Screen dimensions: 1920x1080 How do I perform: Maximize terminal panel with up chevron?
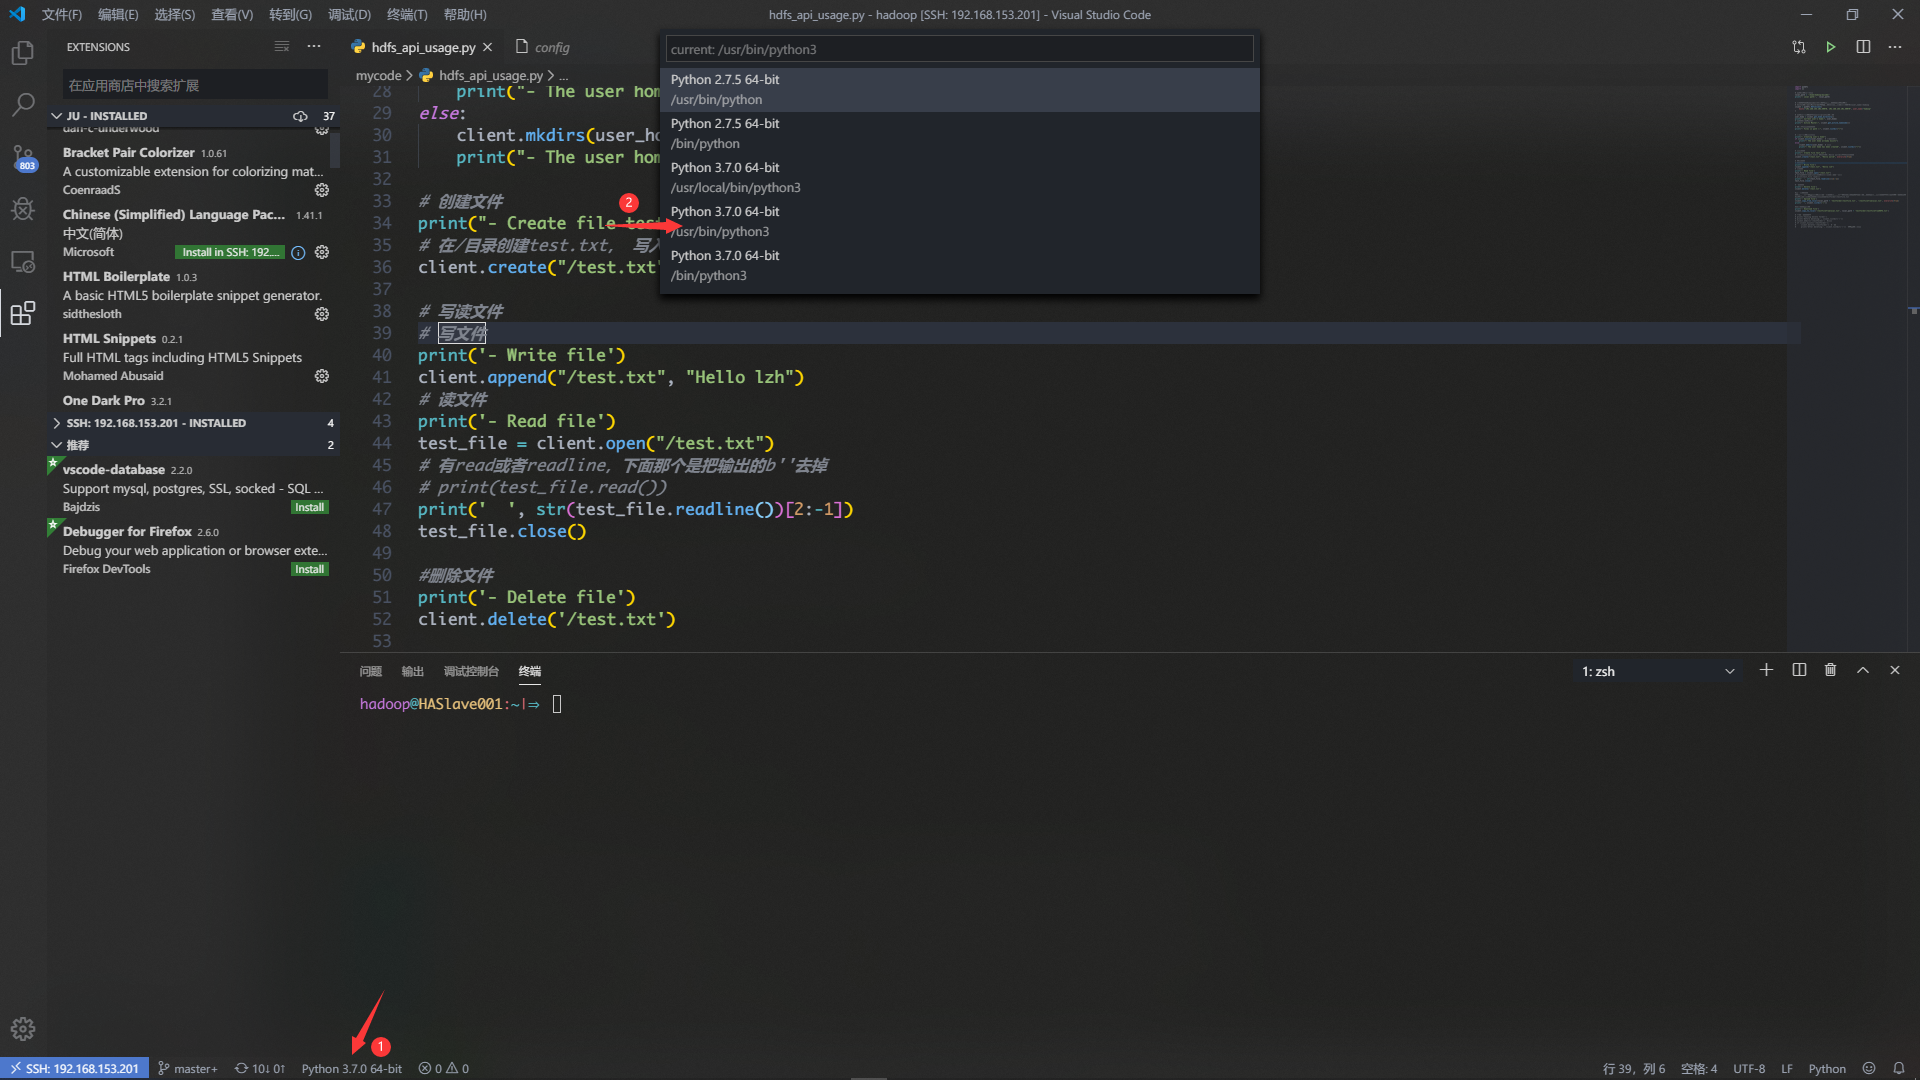click(1862, 670)
